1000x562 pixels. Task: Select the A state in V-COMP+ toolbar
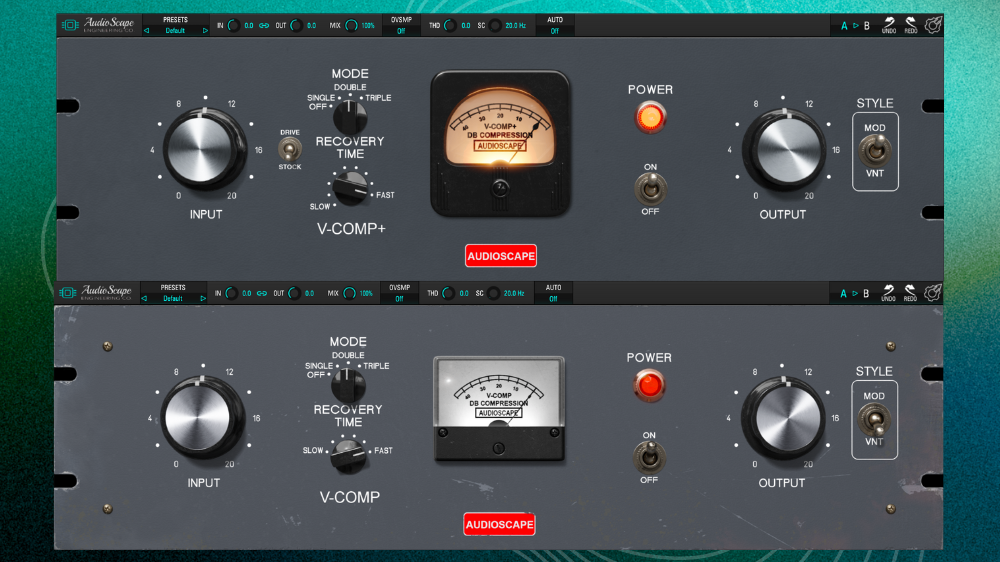click(x=844, y=26)
